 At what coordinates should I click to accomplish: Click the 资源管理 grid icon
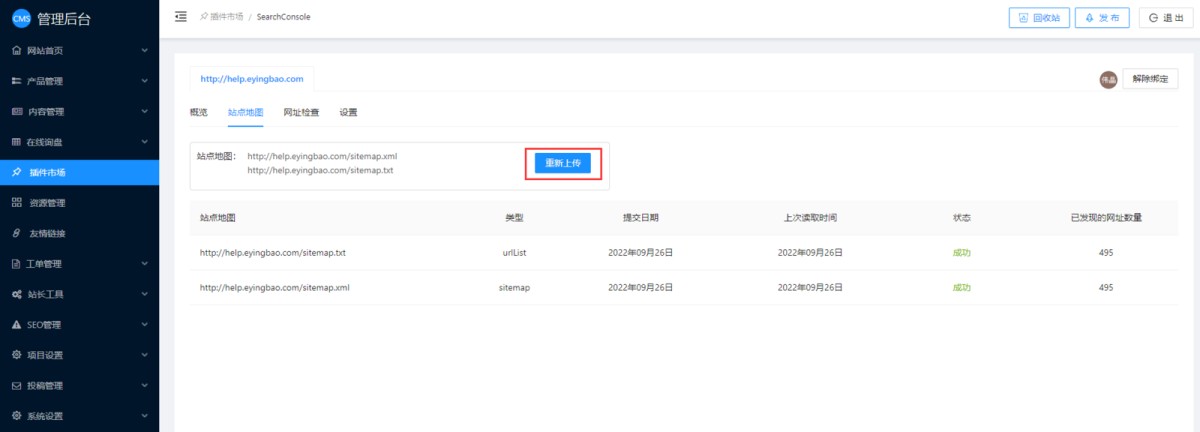[16, 203]
